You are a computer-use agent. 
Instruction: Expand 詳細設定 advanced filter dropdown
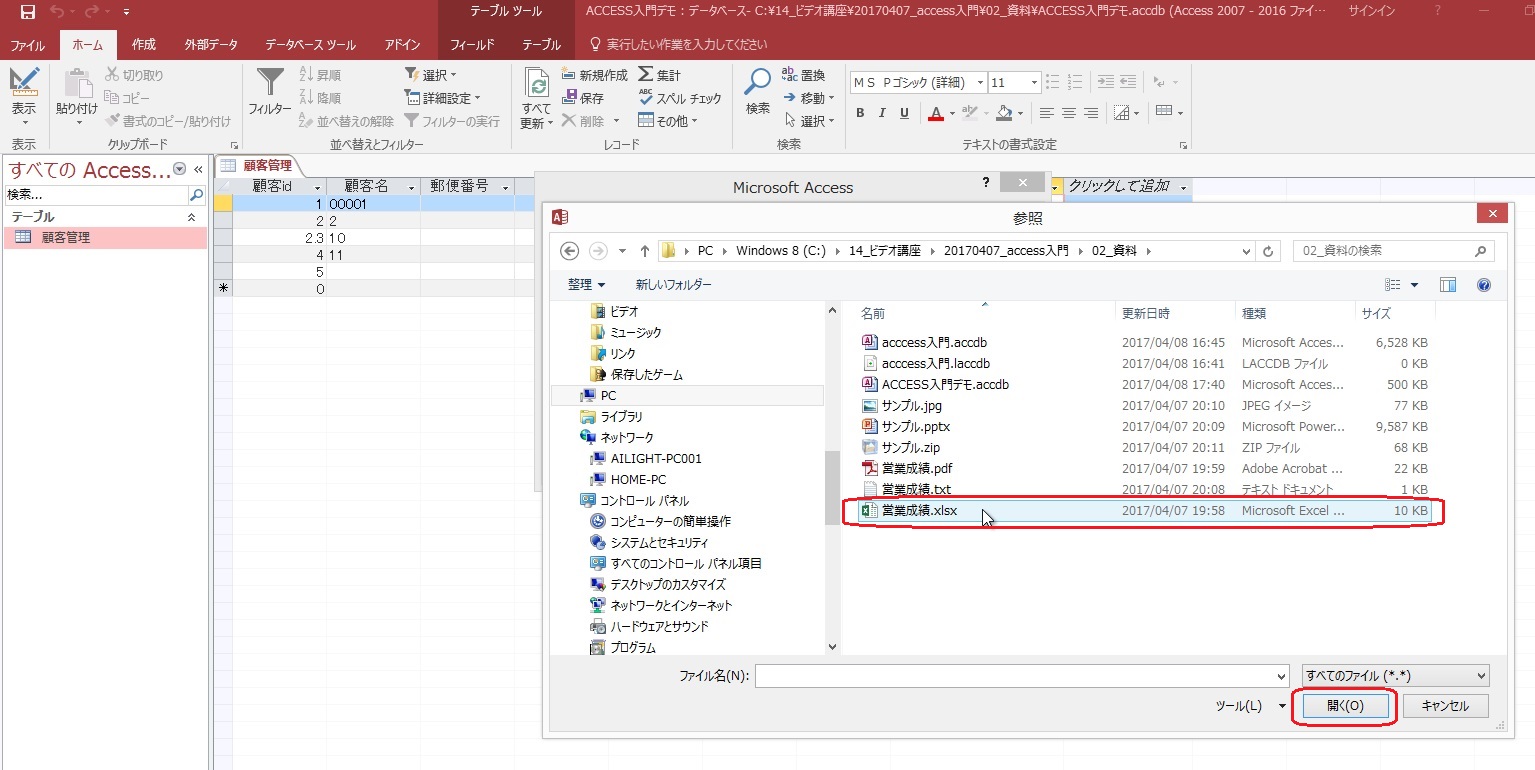point(443,98)
